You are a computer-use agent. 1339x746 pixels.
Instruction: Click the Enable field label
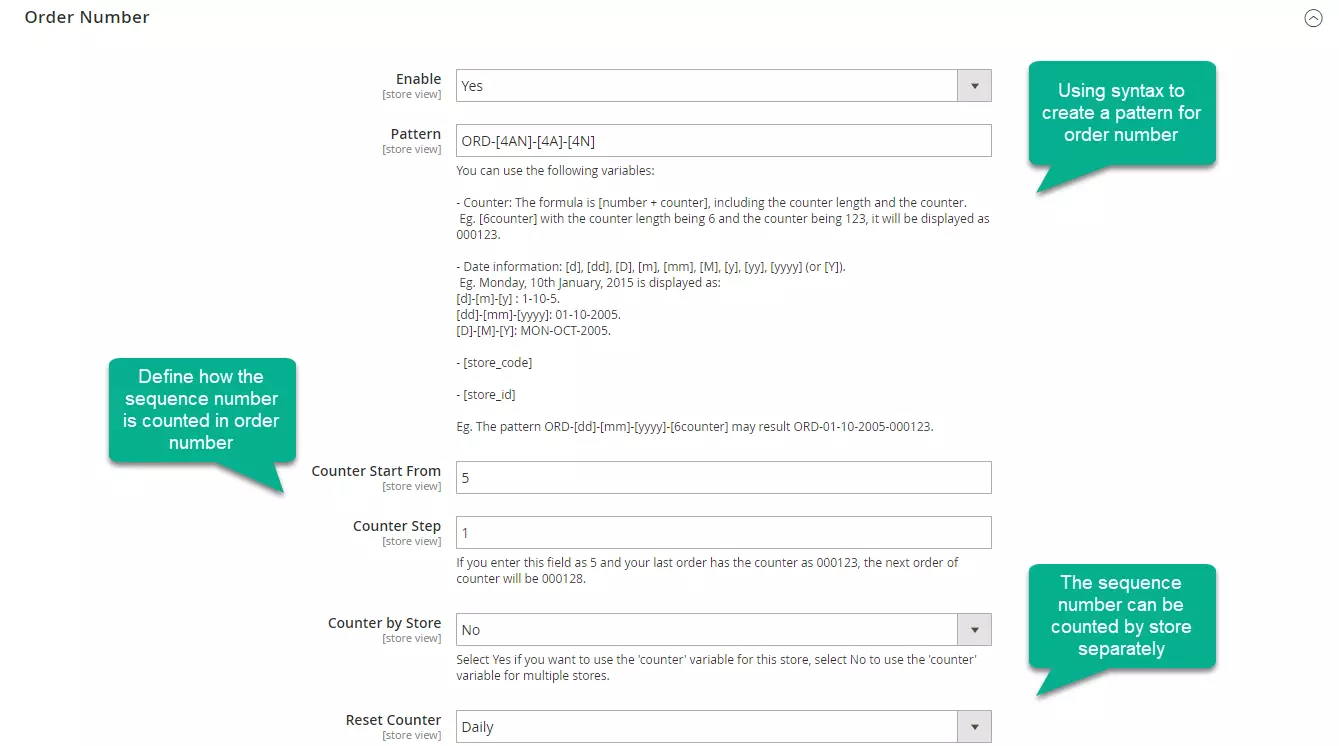(x=418, y=79)
